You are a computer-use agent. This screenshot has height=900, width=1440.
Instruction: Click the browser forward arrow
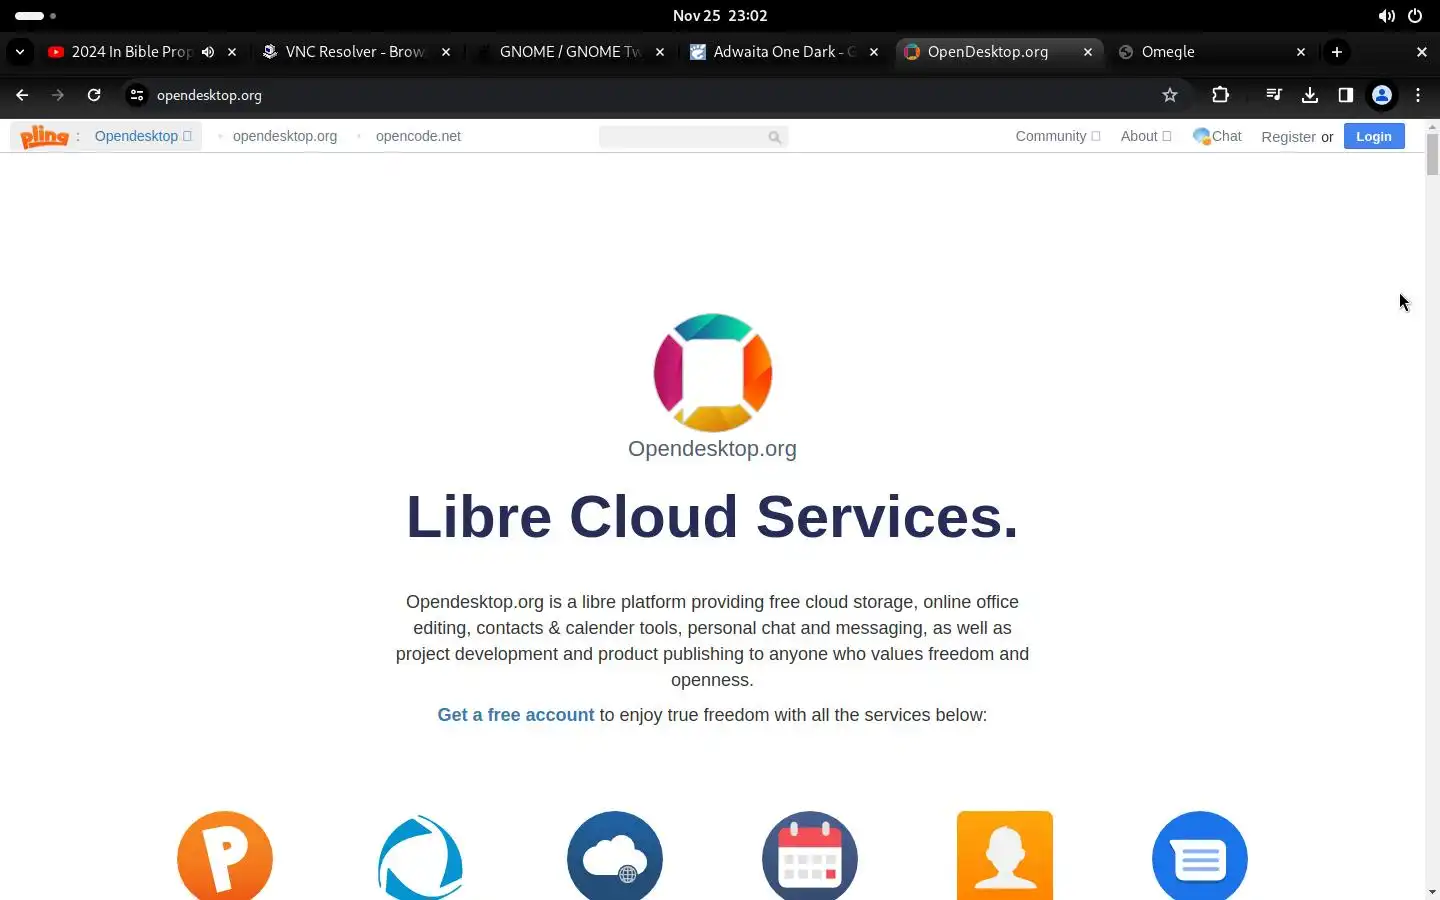(x=58, y=95)
